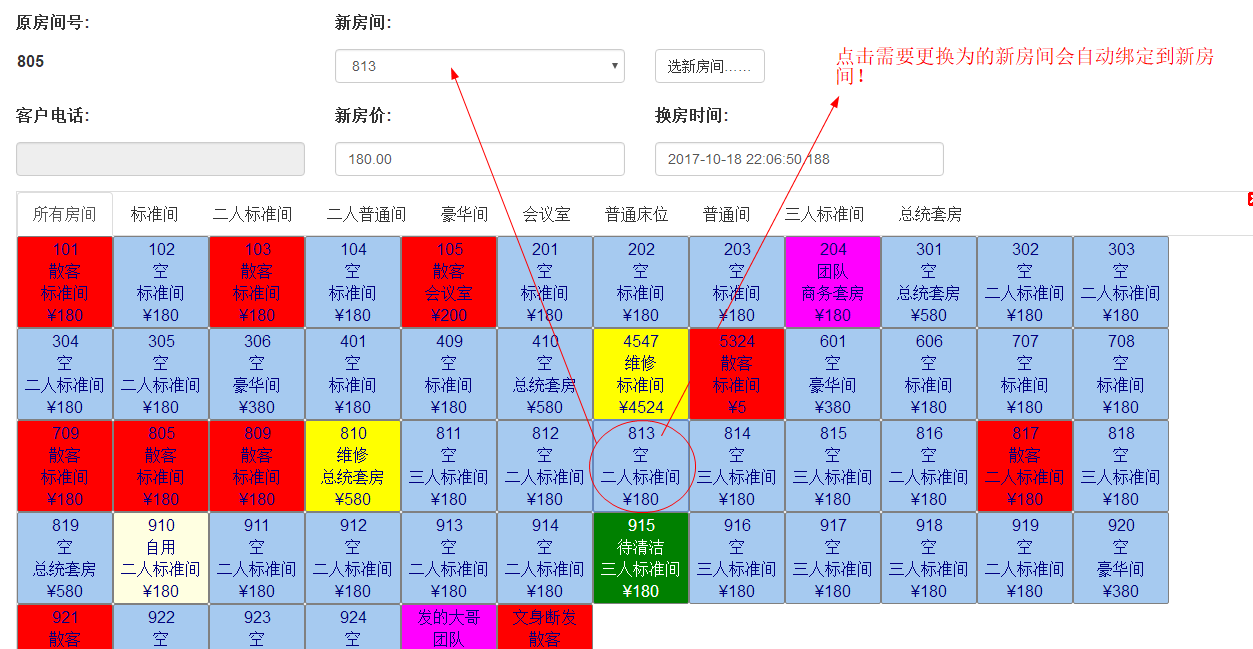Pick vacant room 104
The image size is (1253, 649).
click(x=353, y=282)
